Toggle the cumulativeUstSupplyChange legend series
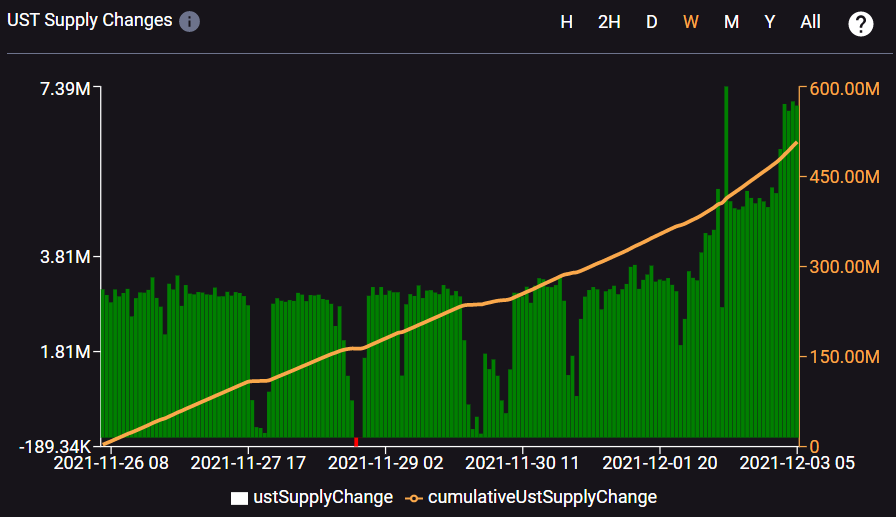Image resolution: width=896 pixels, height=517 pixels. (531, 497)
